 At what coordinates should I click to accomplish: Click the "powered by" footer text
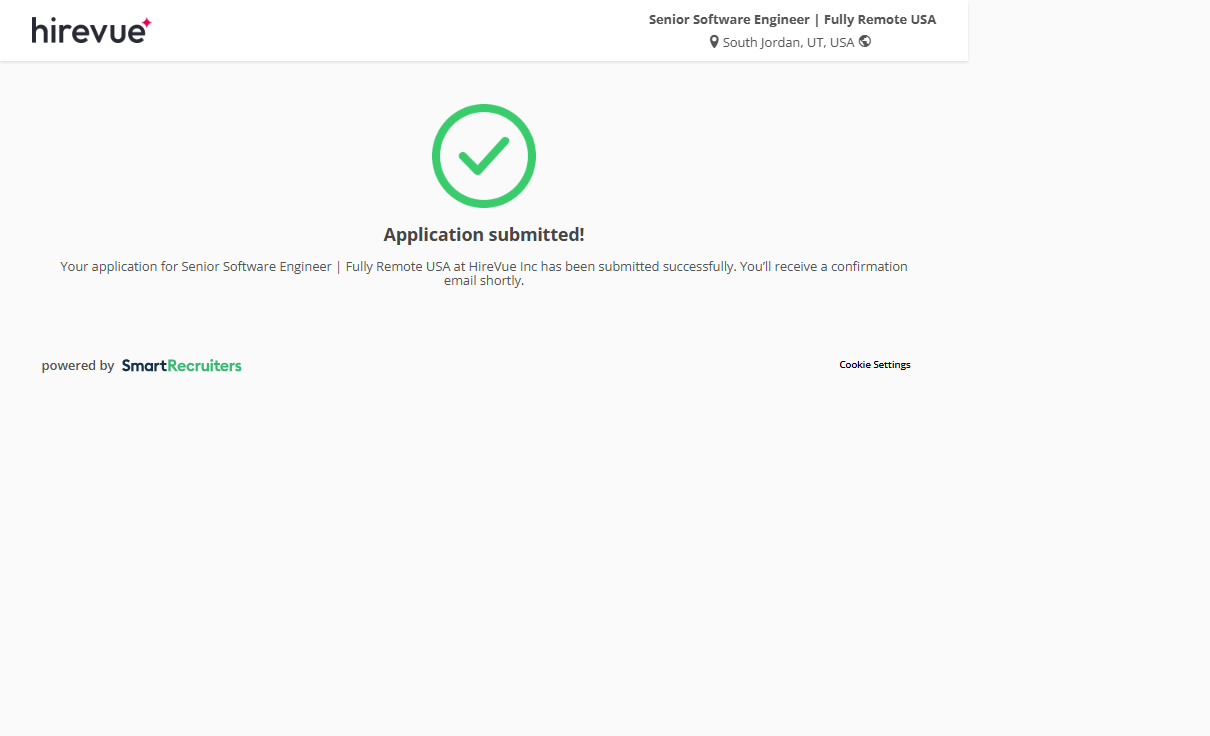[x=78, y=366]
